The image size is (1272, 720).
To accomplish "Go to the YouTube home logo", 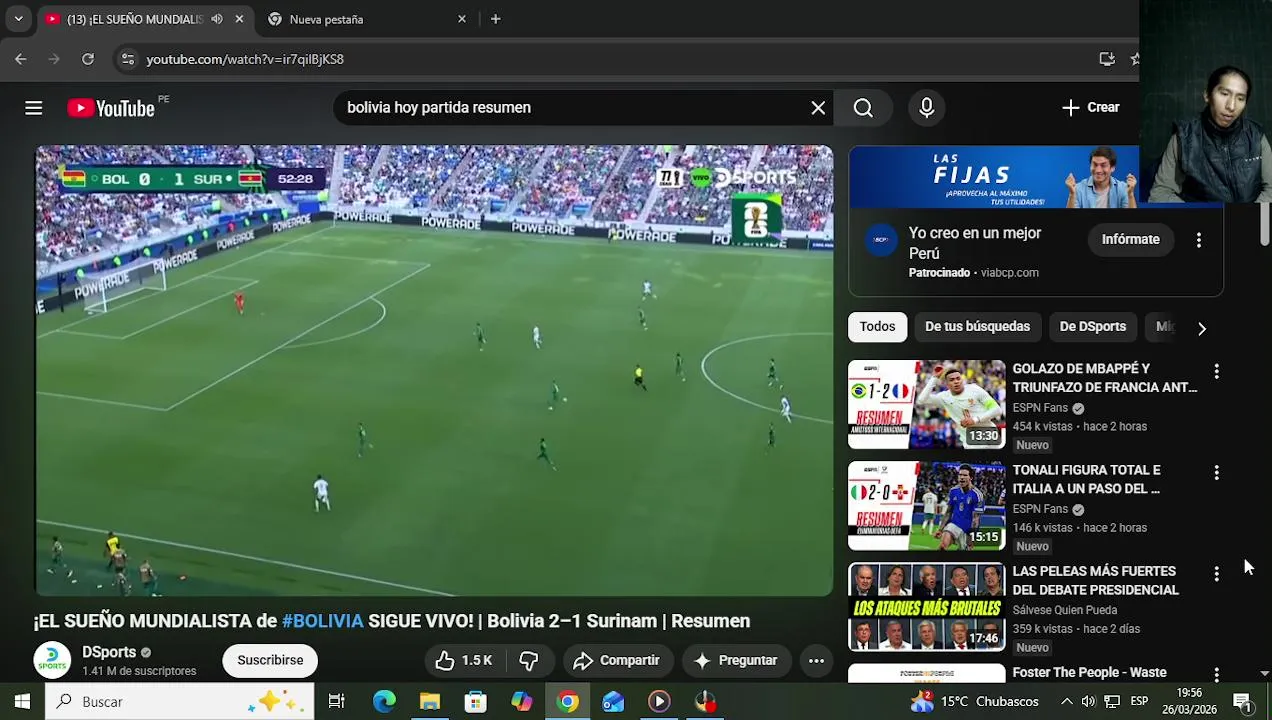I will 111,108.
